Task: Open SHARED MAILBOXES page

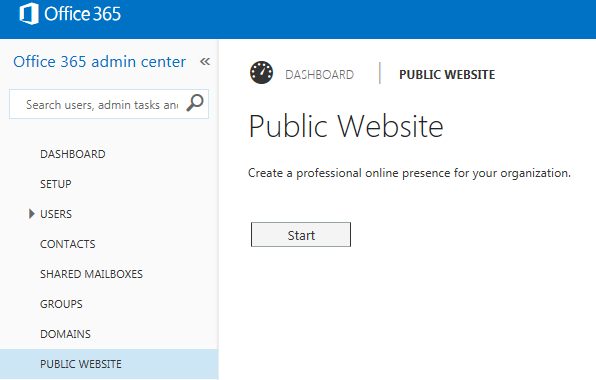Action: point(91,274)
